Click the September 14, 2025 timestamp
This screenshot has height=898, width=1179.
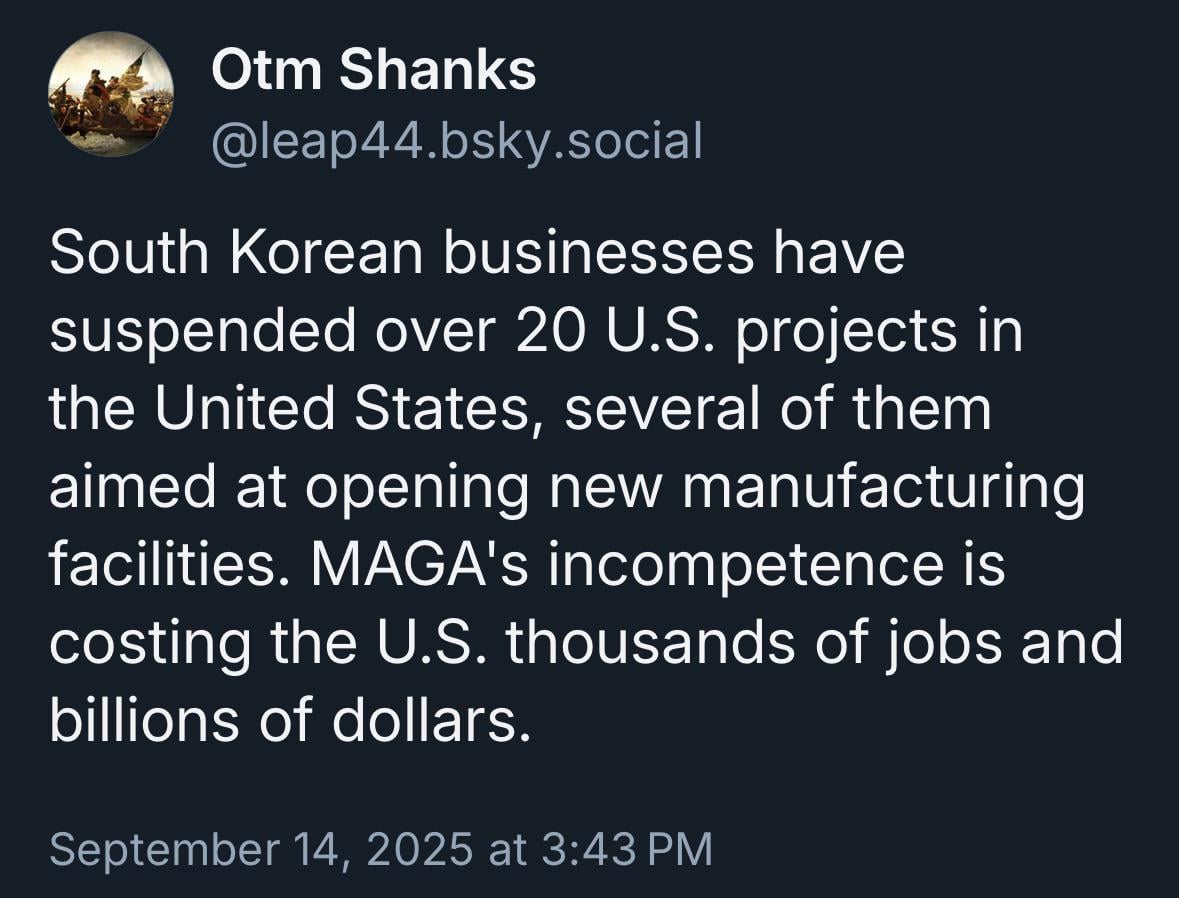(x=261, y=848)
